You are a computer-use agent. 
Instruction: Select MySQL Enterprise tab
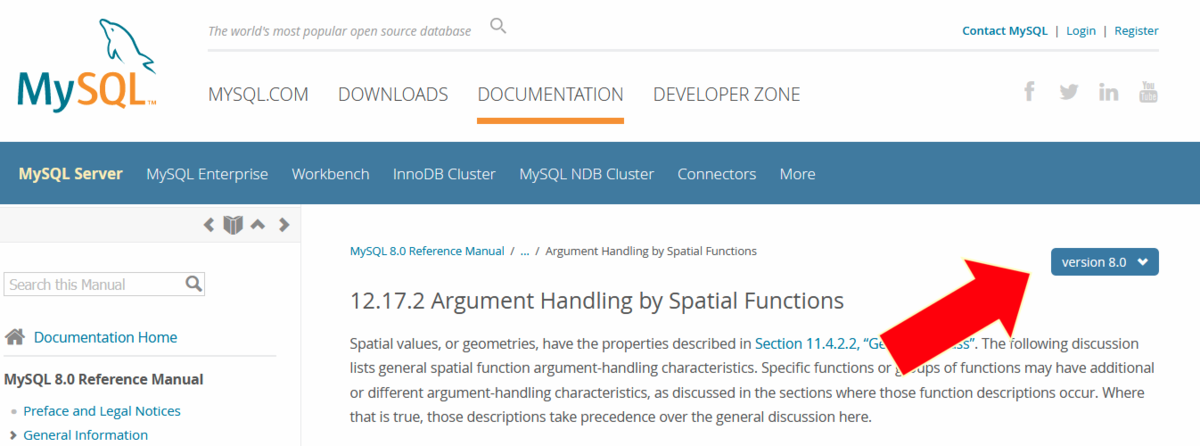[207, 174]
